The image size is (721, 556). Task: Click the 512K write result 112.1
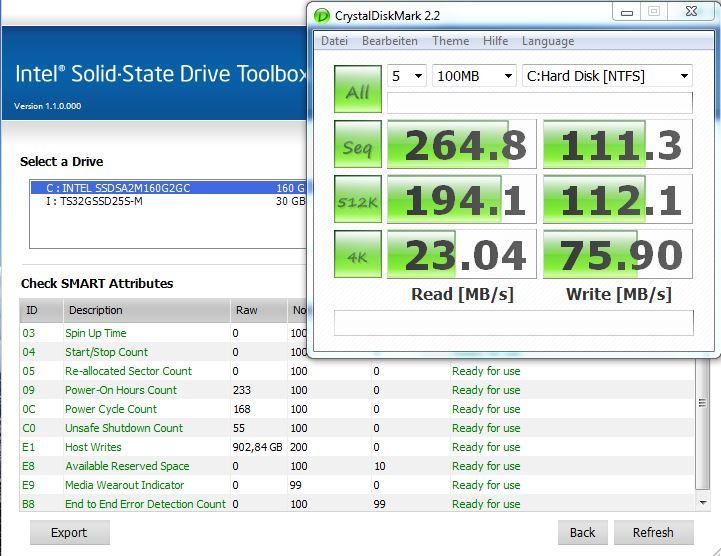point(618,199)
